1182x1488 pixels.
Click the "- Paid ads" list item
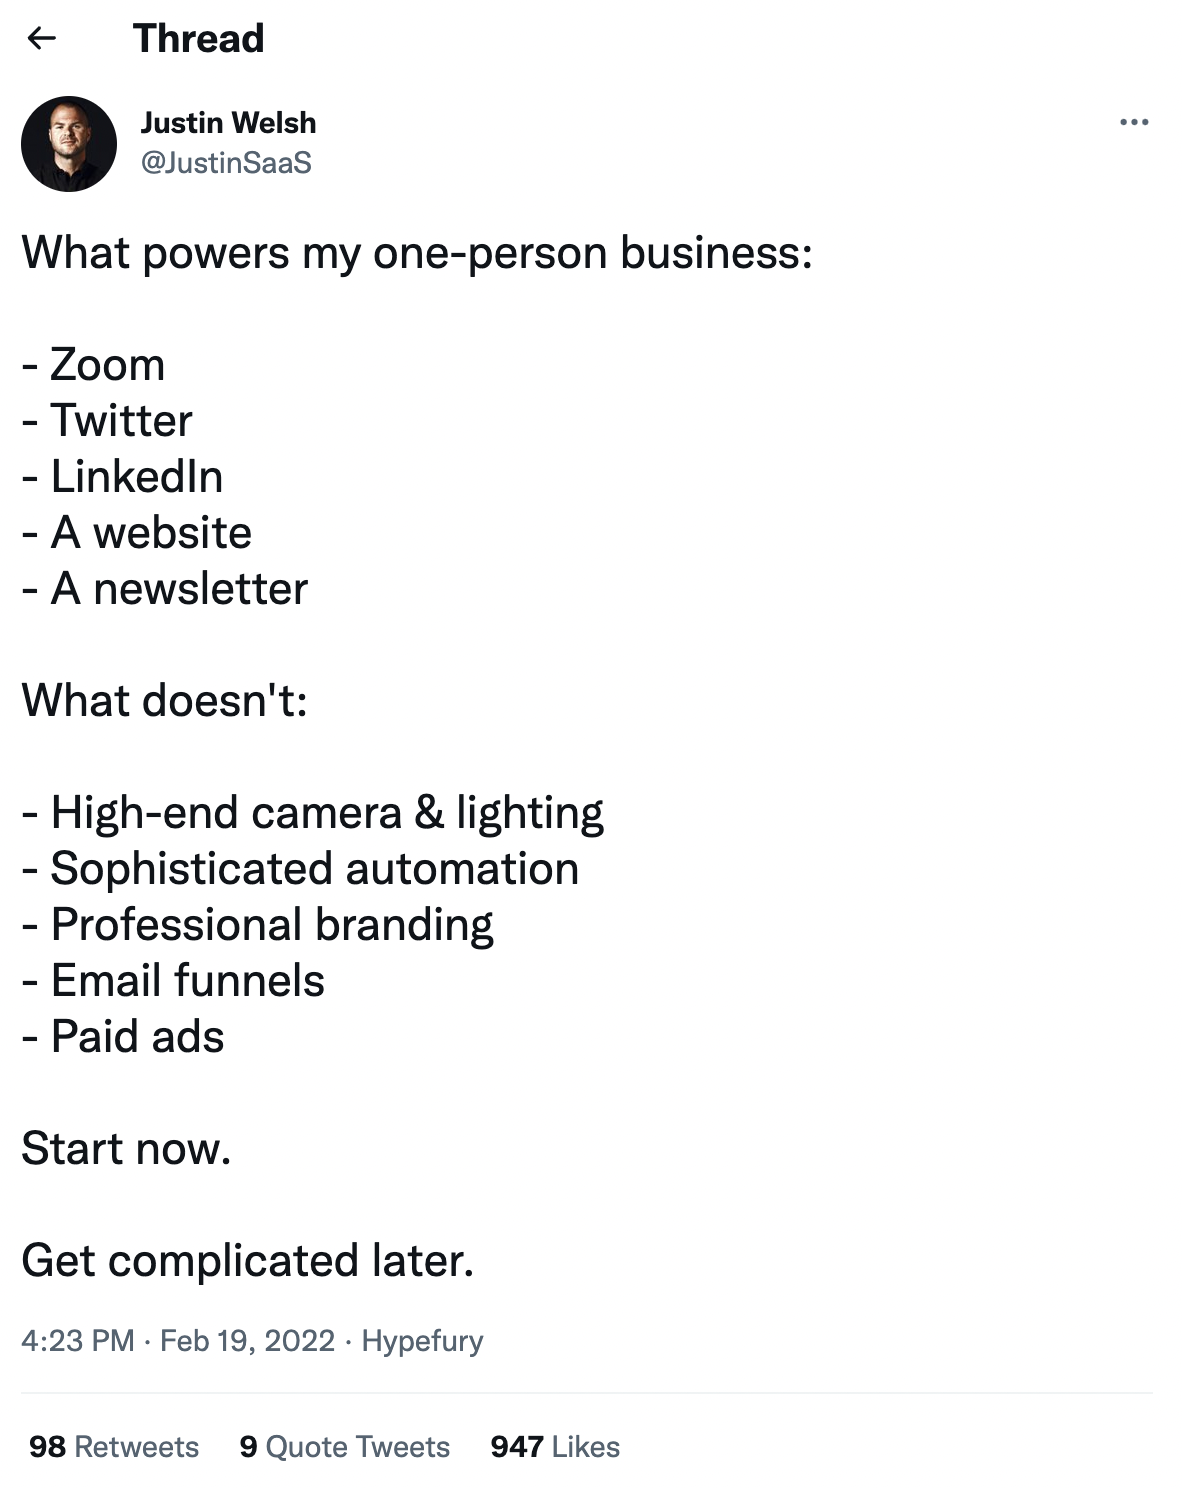tap(123, 1036)
